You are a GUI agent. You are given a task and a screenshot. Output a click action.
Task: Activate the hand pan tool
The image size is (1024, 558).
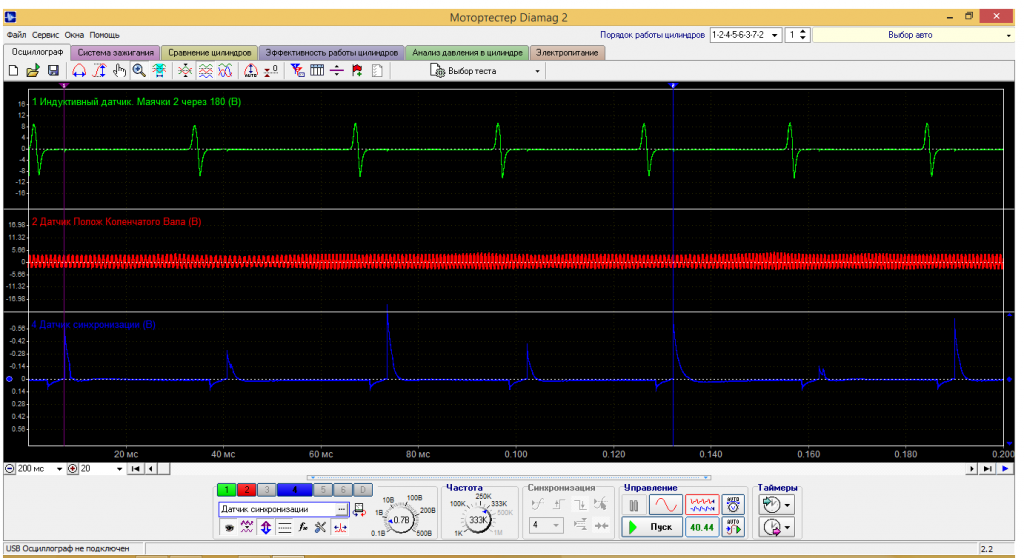(x=119, y=71)
